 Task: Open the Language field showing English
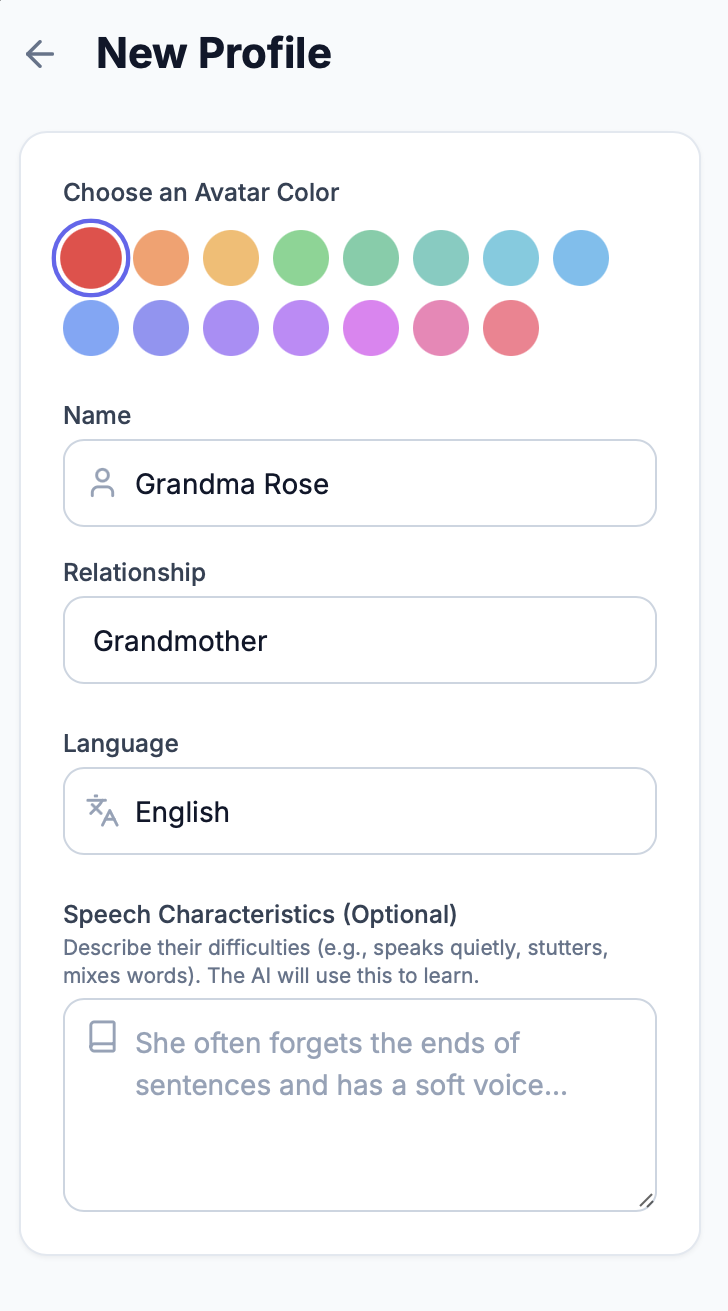380,811
